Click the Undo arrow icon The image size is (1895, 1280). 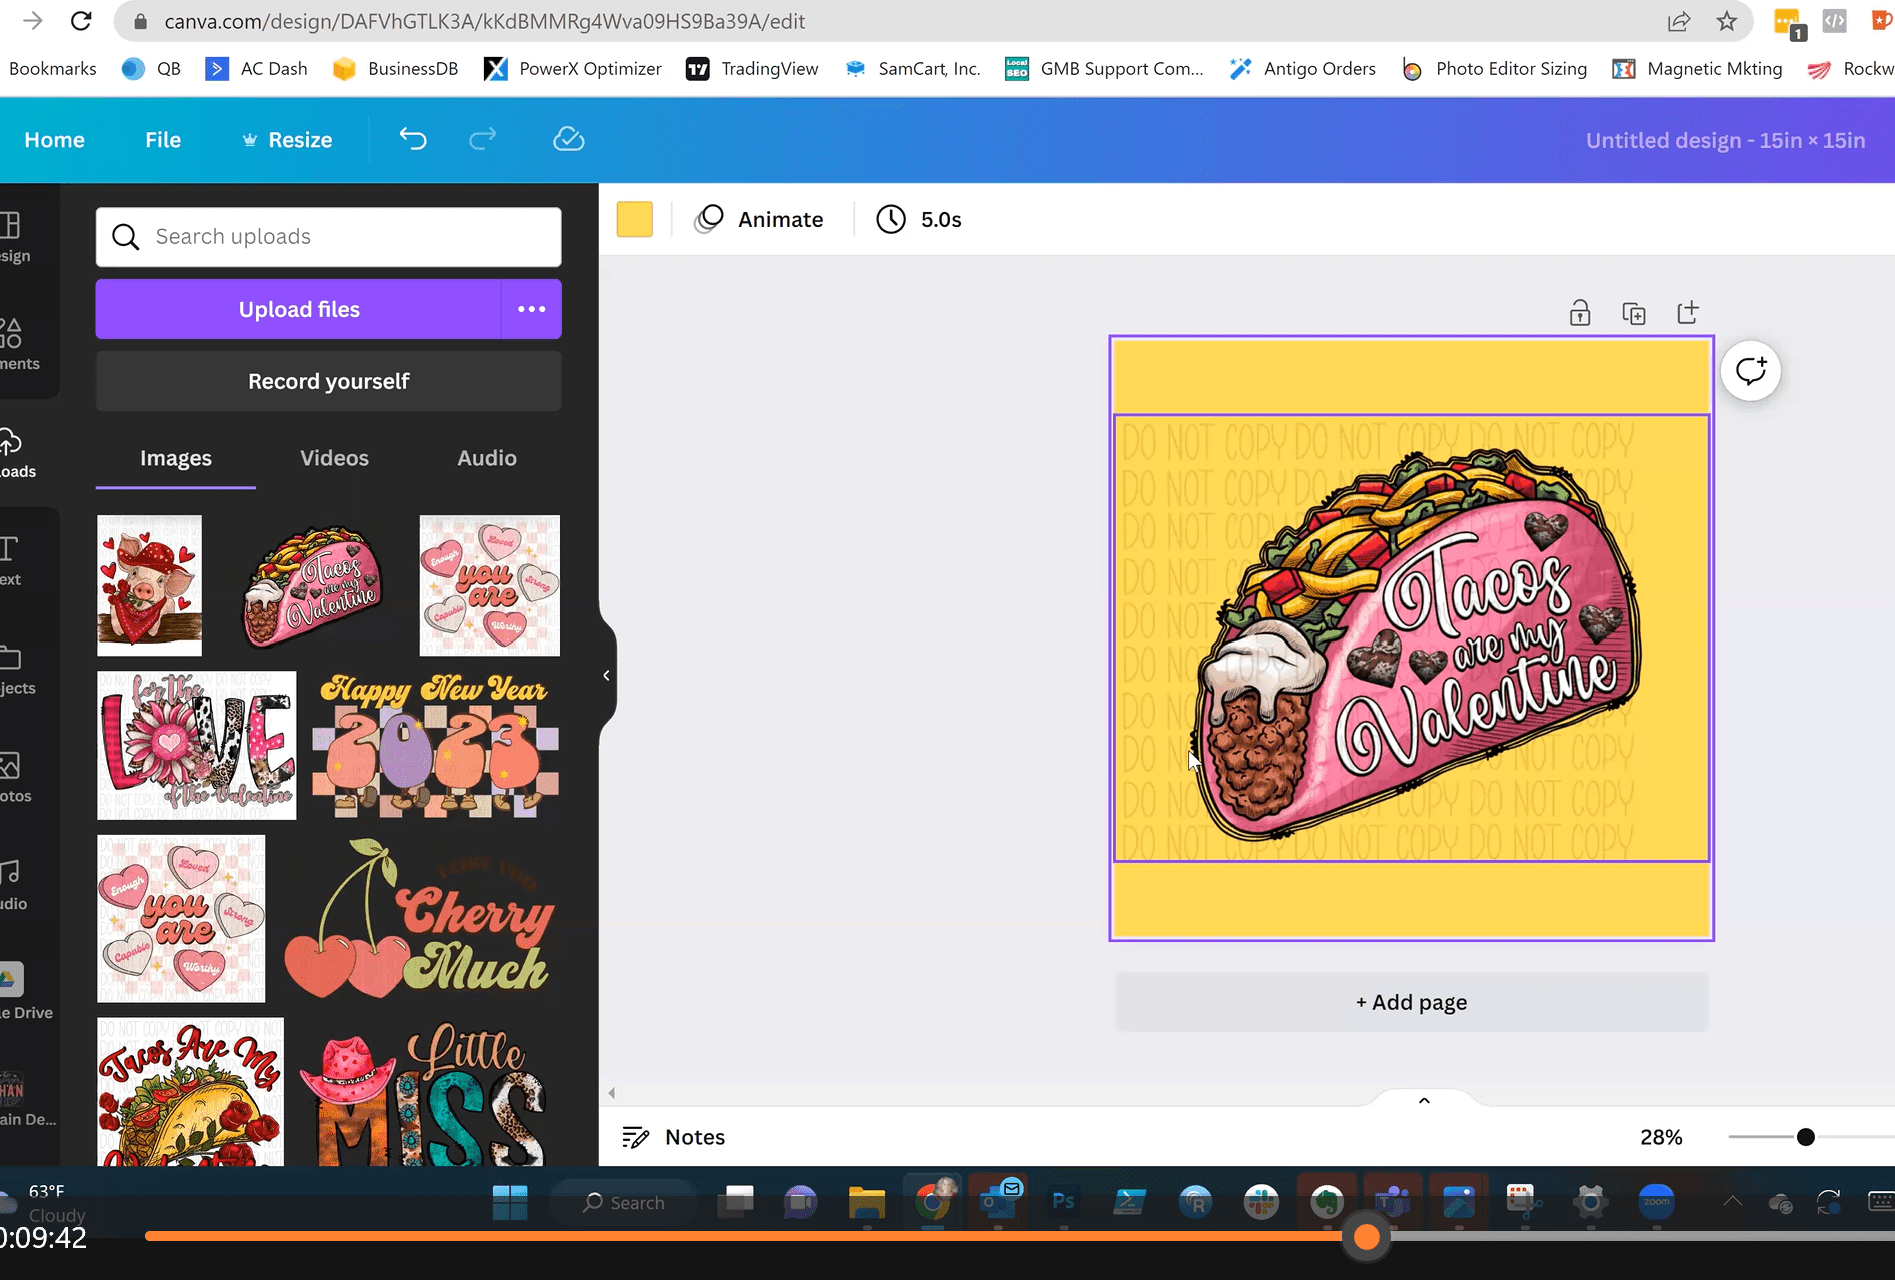[x=413, y=139]
